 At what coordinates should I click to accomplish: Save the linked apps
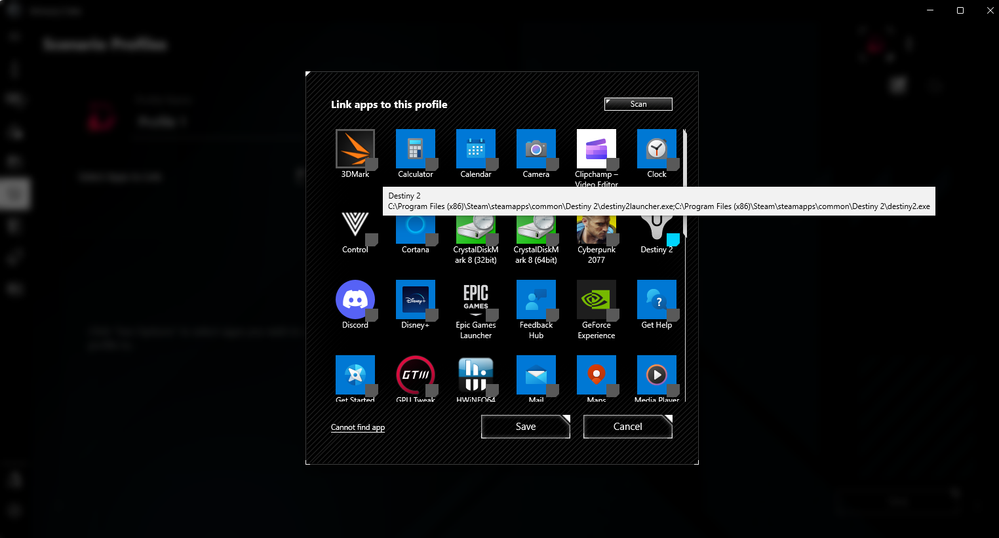tap(526, 426)
